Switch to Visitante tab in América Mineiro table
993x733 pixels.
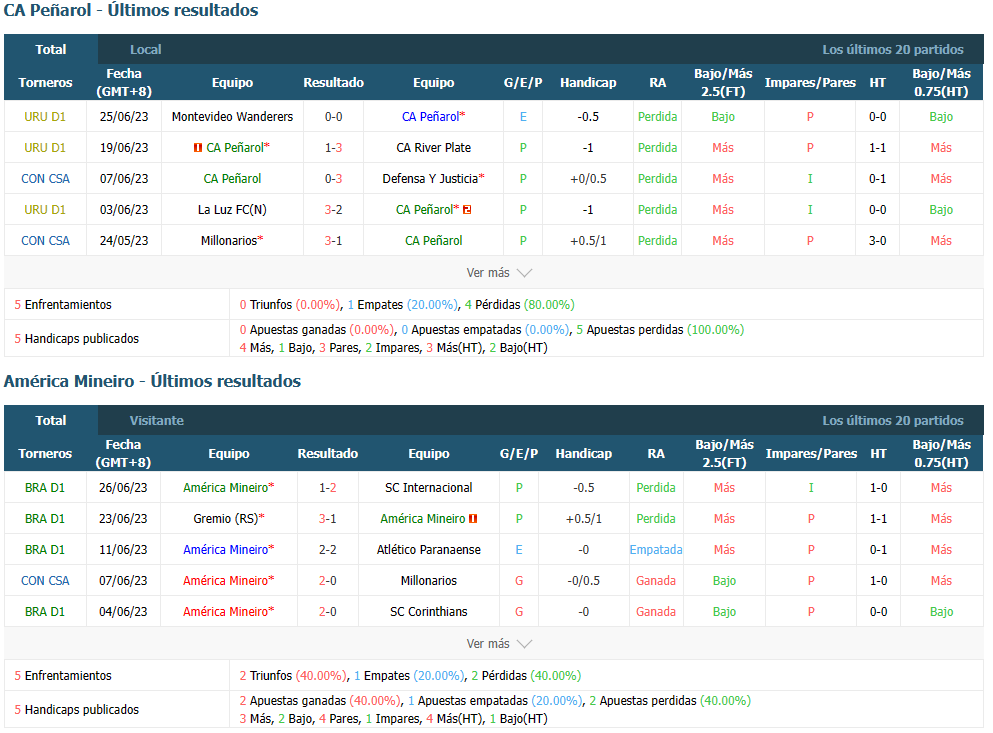[x=156, y=421]
